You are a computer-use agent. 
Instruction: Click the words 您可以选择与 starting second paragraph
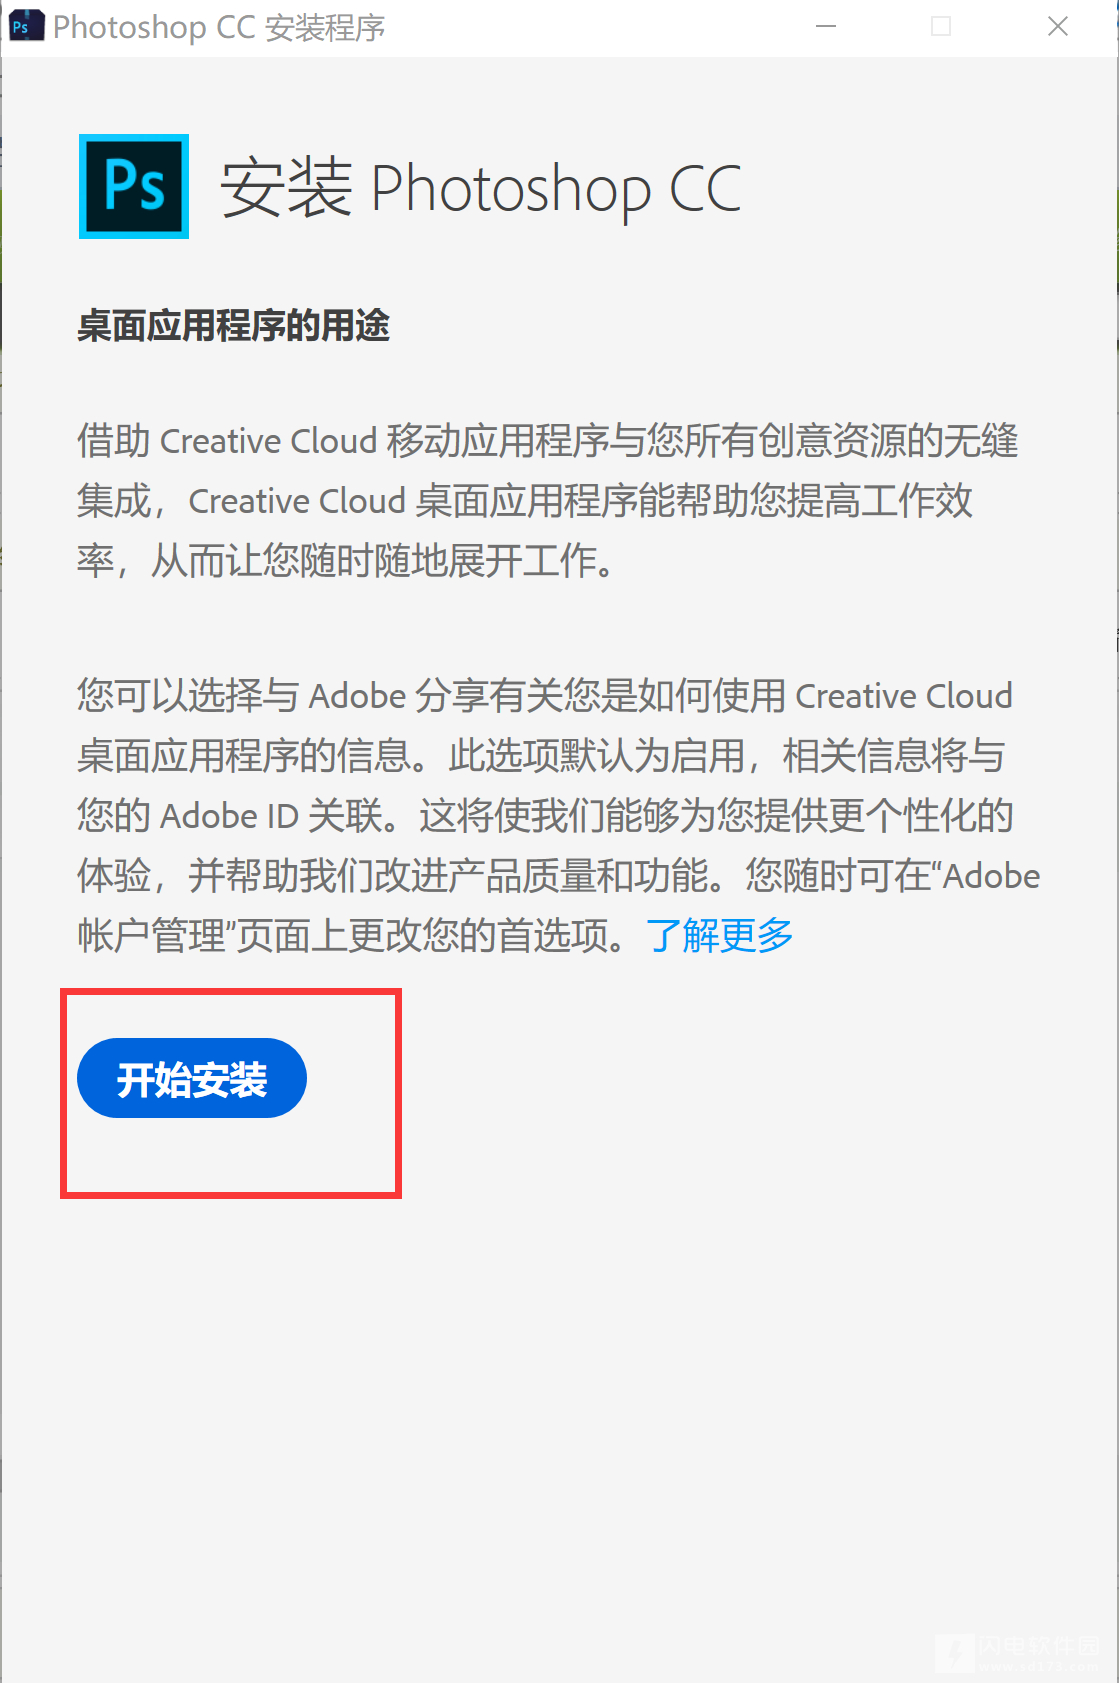point(188,696)
